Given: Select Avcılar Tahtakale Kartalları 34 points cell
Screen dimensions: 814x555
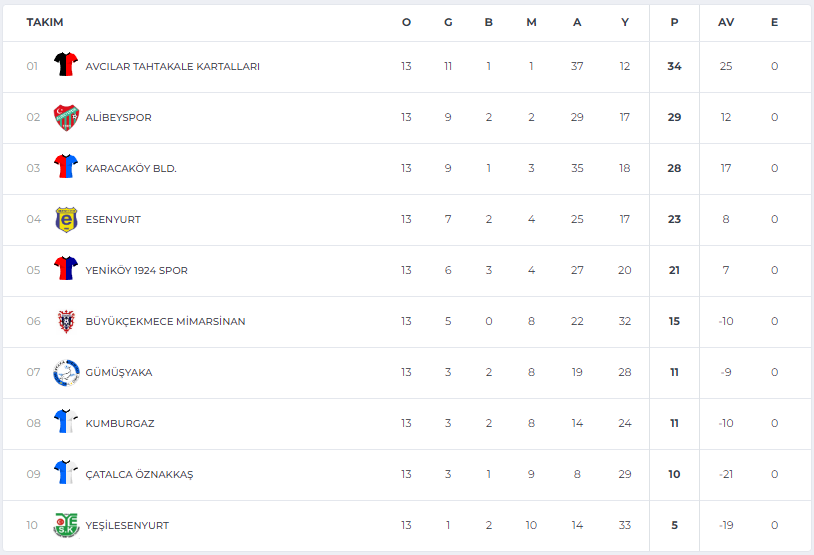Looking at the screenshot, I should (x=674, y=66).
